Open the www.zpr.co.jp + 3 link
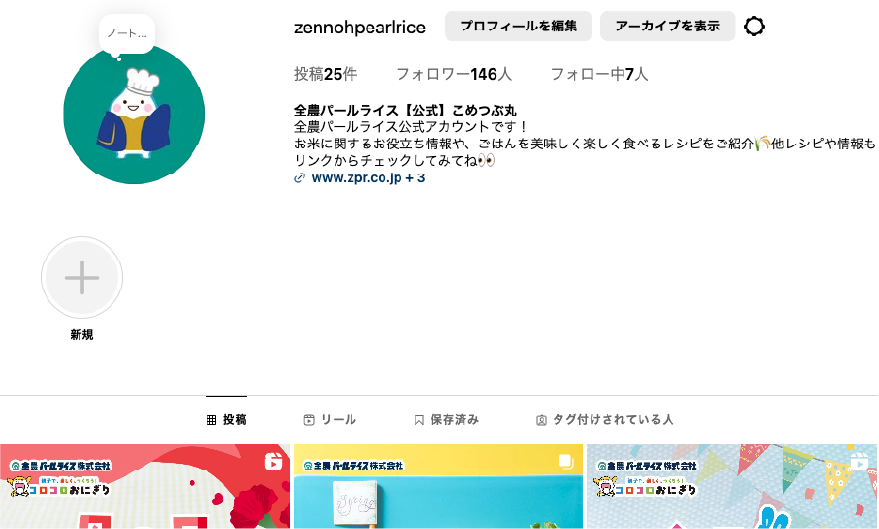 368,178
